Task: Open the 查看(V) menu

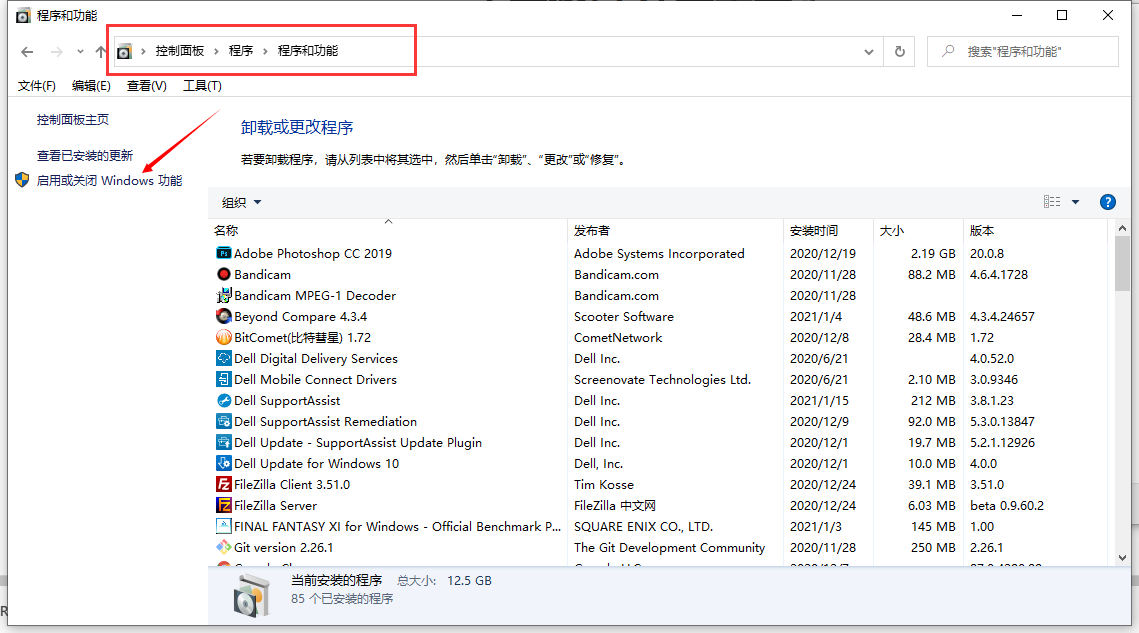Action: click(146, 86)
